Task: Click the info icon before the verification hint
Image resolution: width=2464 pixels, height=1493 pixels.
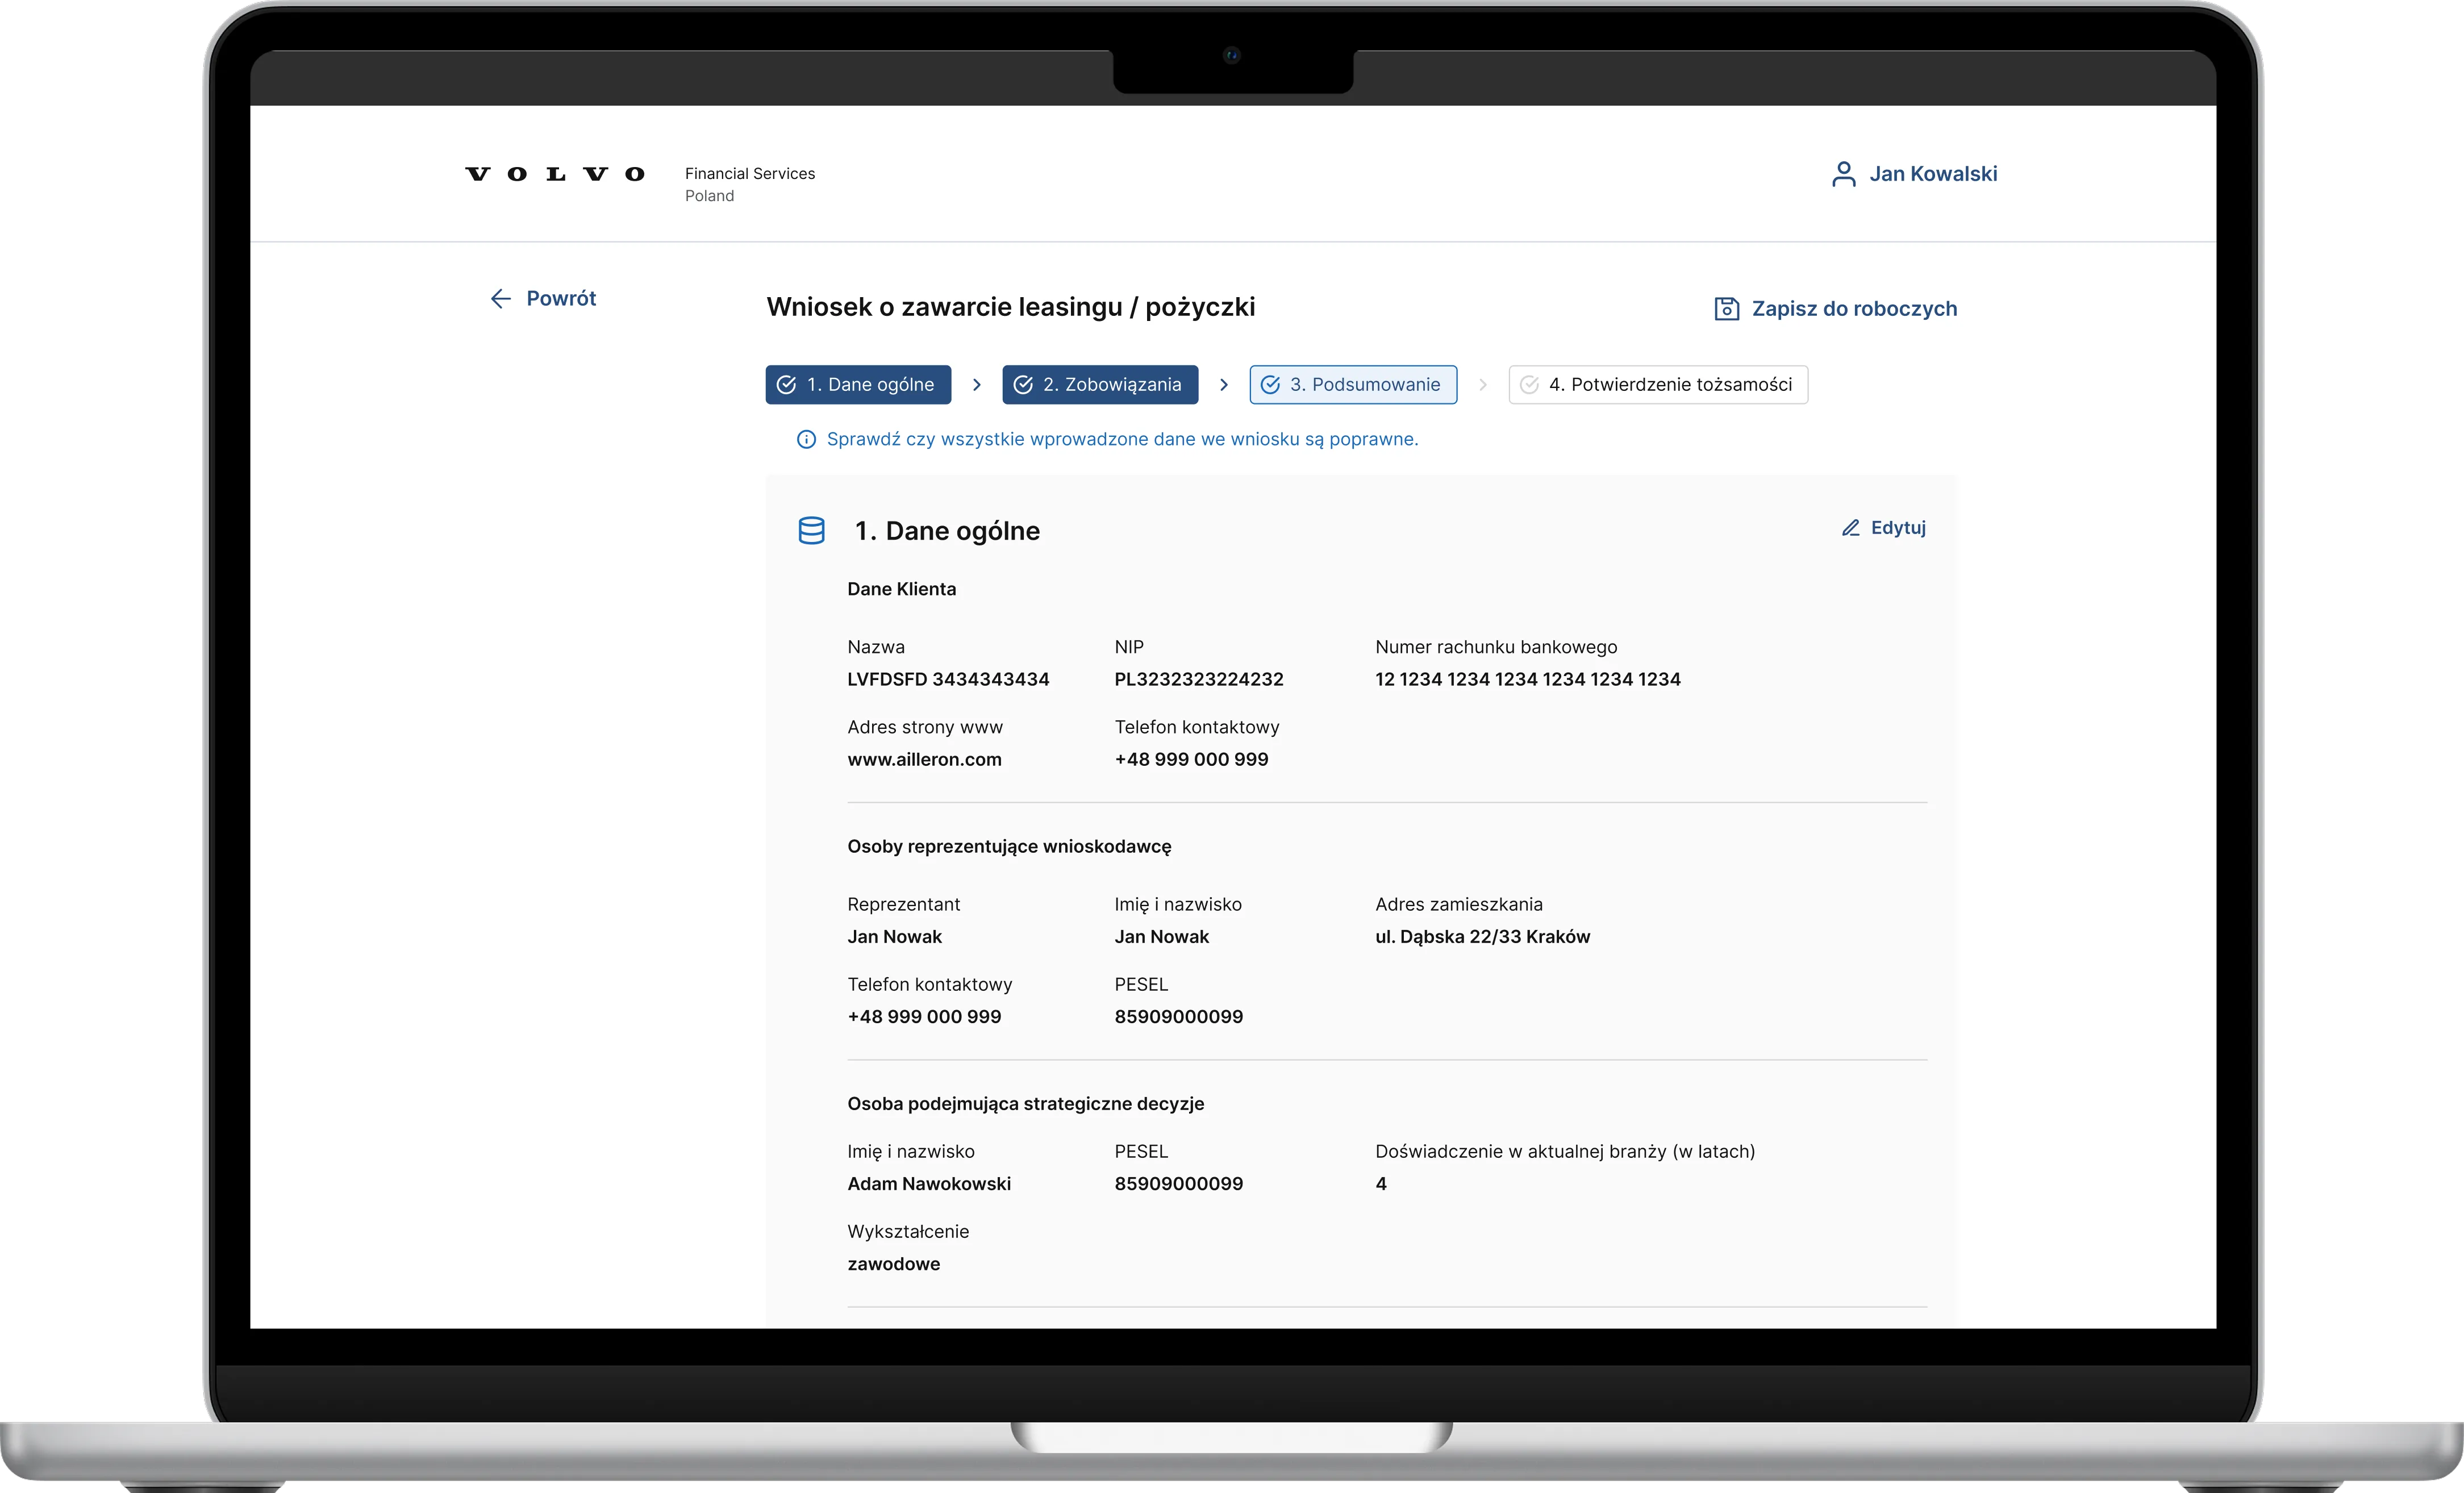Action: pos(806,439)
